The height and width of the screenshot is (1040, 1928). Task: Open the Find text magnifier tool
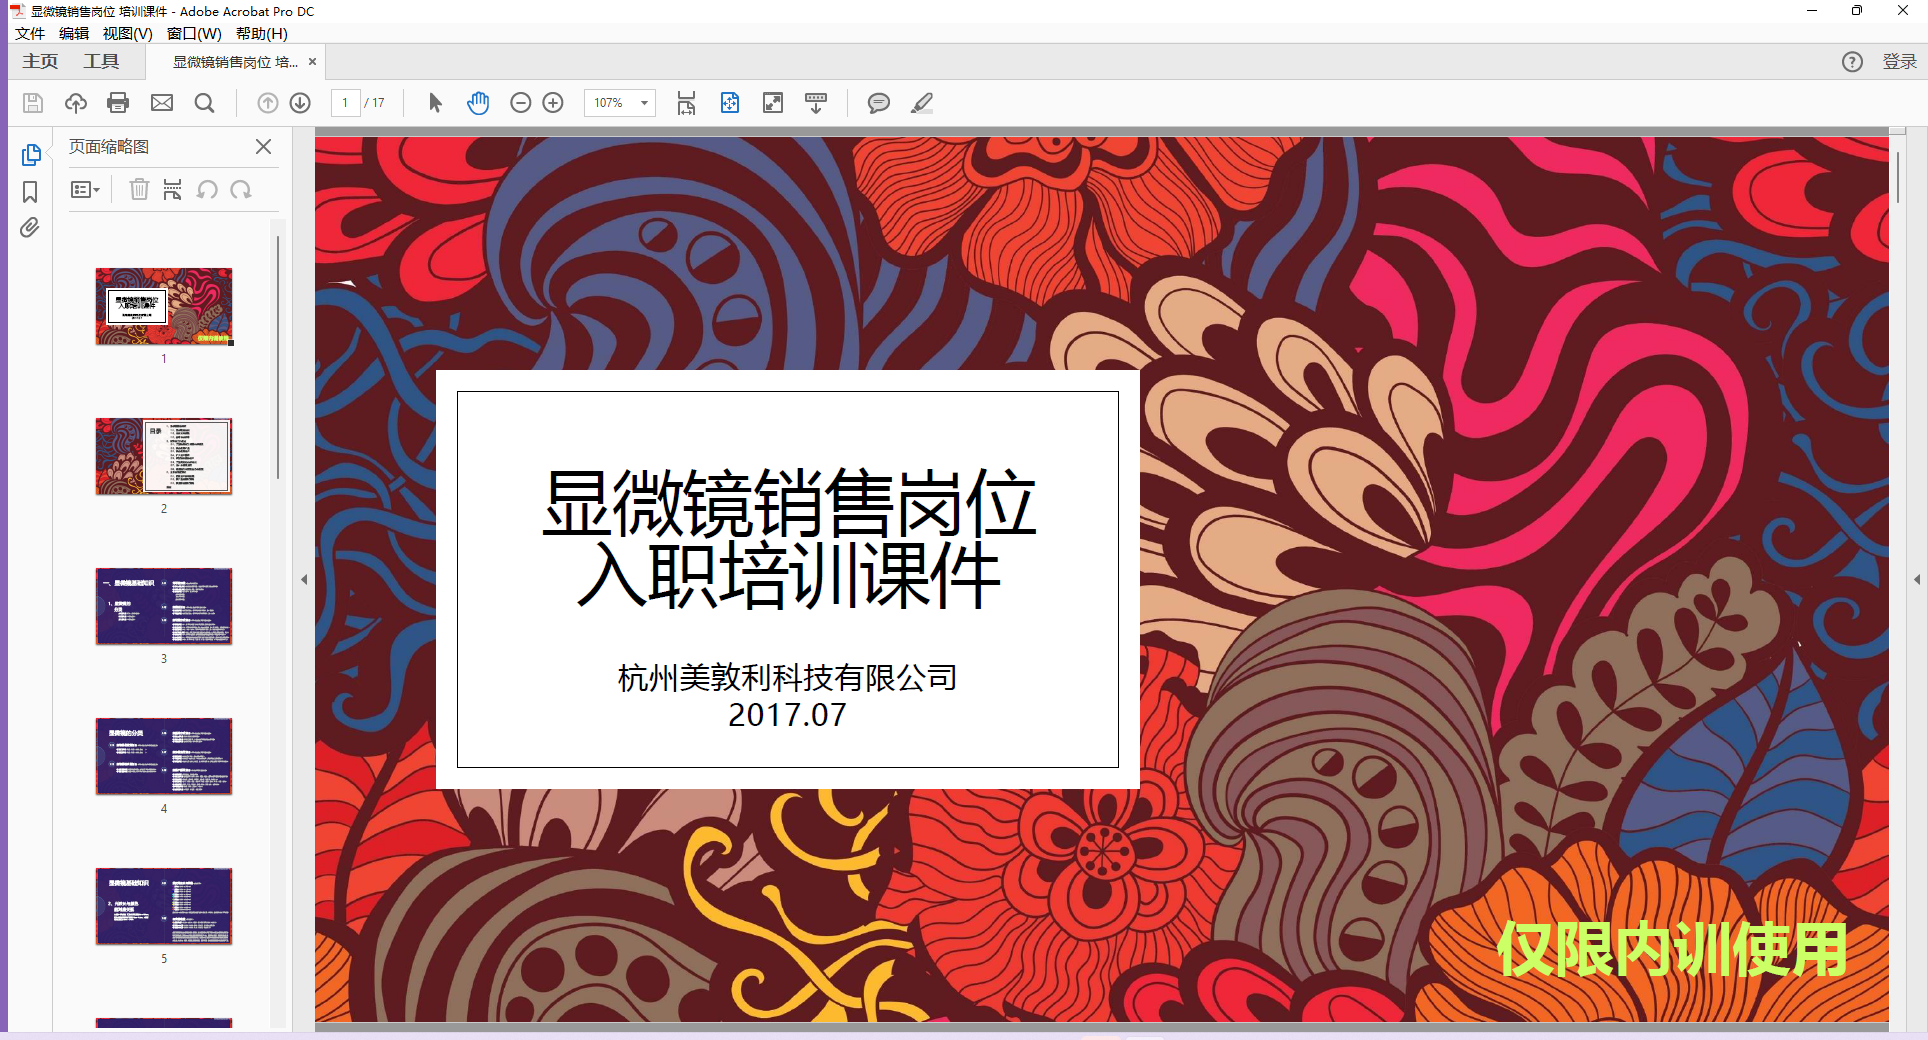[x=205, y=103]
